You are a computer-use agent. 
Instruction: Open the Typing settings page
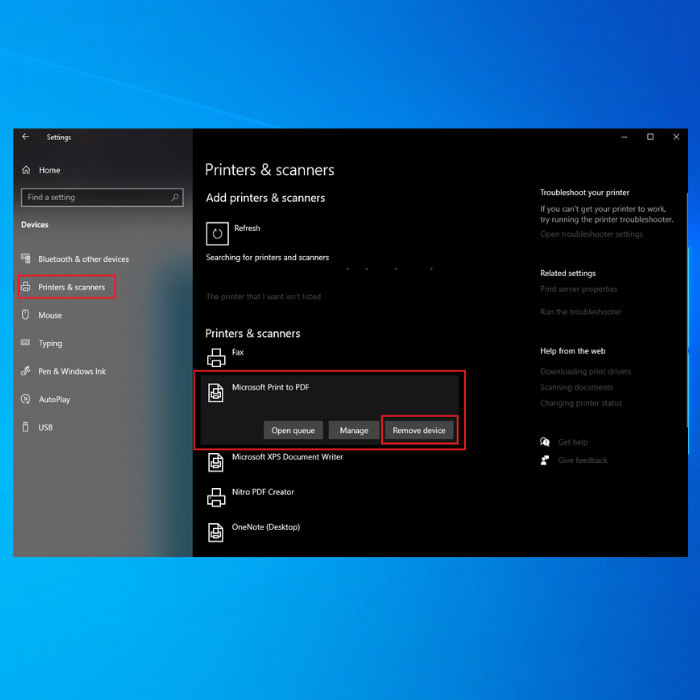(50, 343)
